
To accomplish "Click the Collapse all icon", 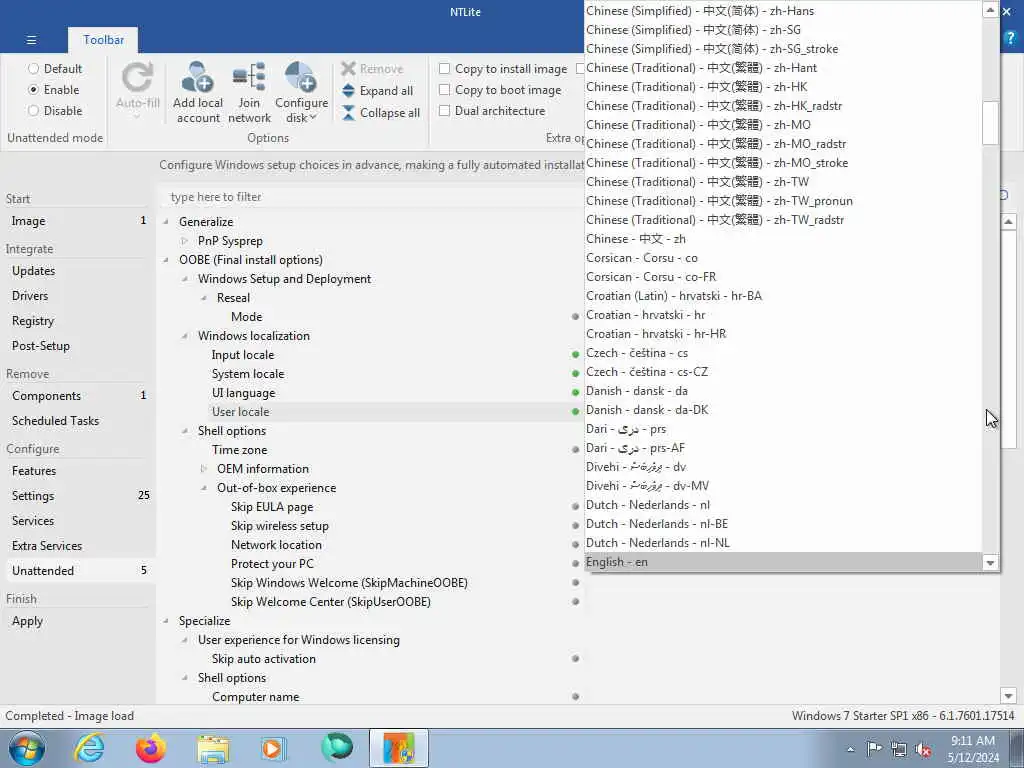I will (x=349, y=112).
